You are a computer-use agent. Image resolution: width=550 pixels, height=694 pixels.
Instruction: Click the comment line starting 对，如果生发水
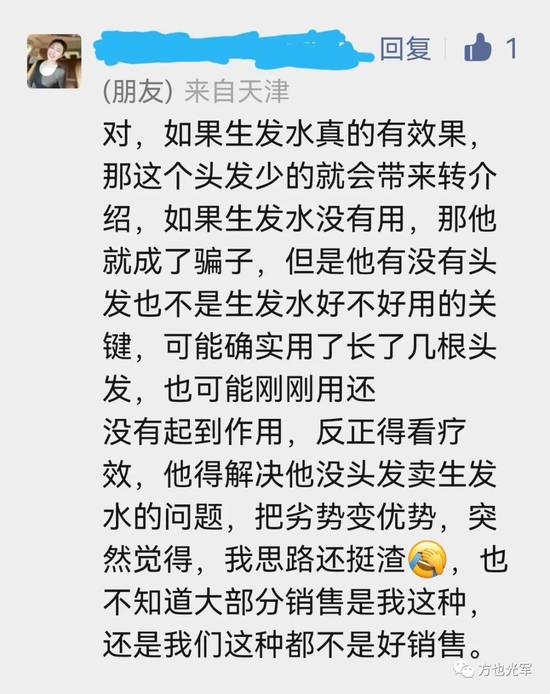pos(291,134)
